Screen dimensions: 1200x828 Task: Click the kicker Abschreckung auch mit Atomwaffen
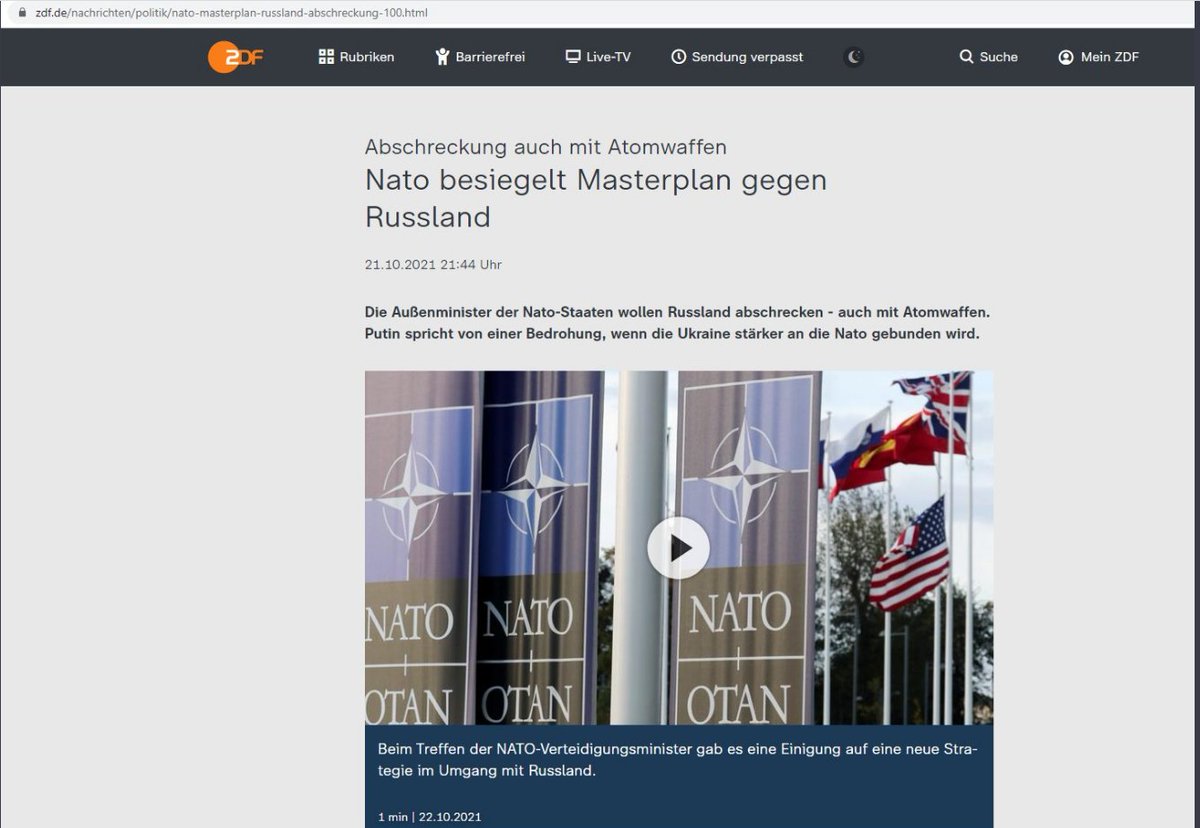point(546,147)
